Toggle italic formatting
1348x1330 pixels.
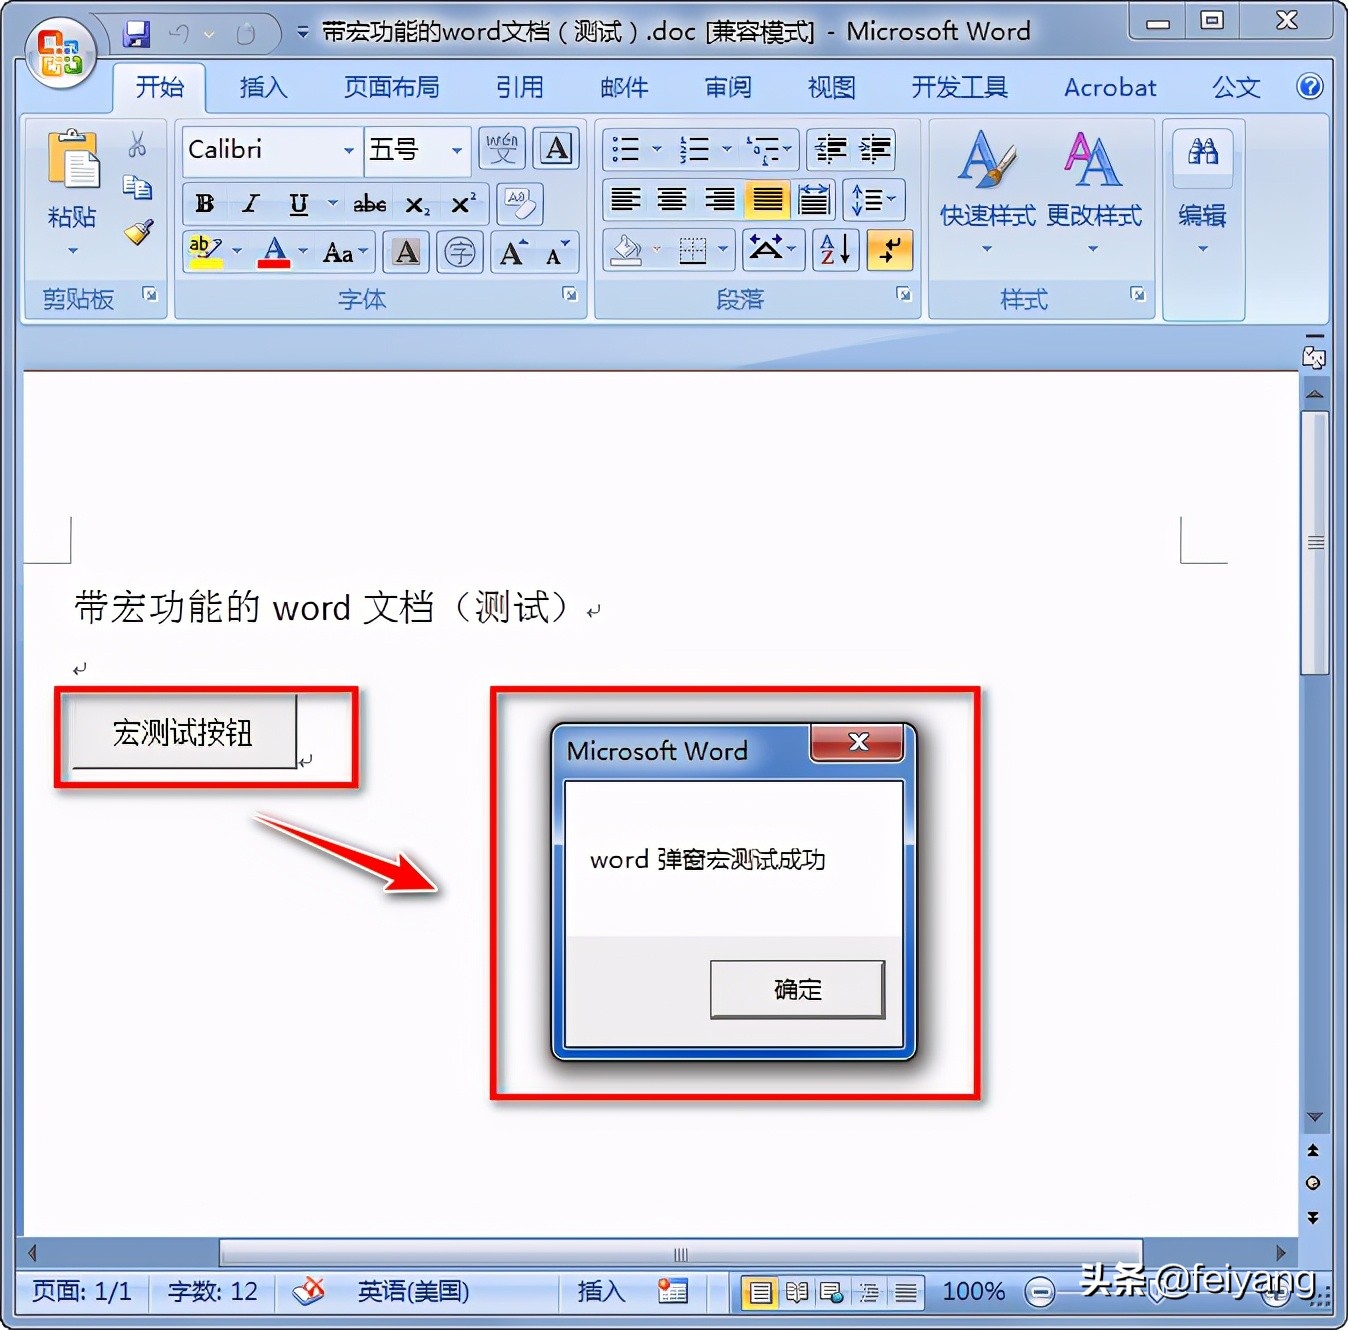tap(250, 203)
